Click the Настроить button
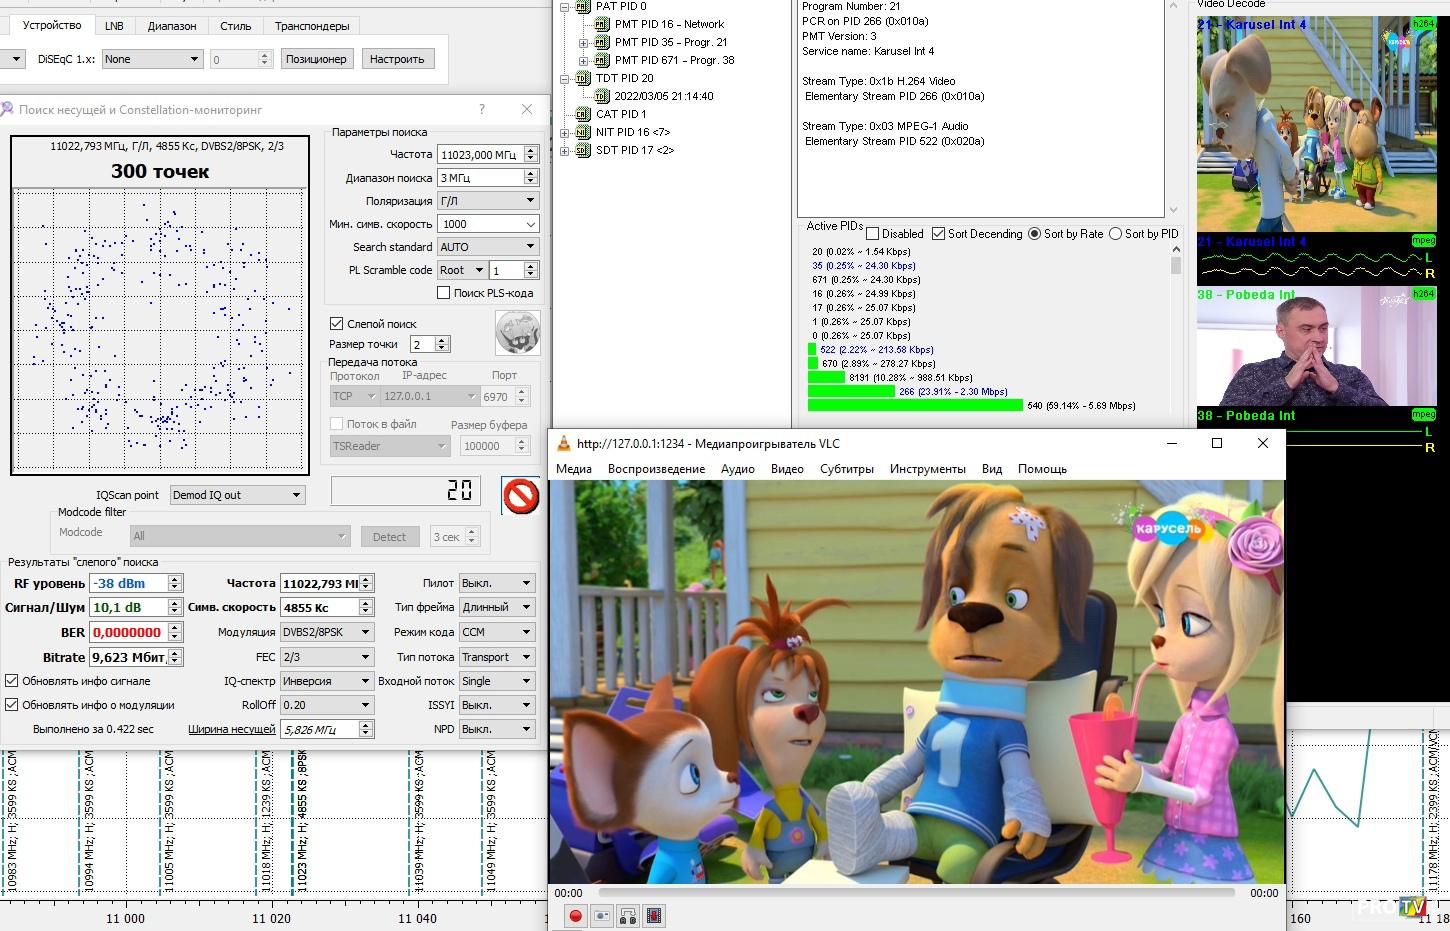The image size is (1450, 931). 397,59
